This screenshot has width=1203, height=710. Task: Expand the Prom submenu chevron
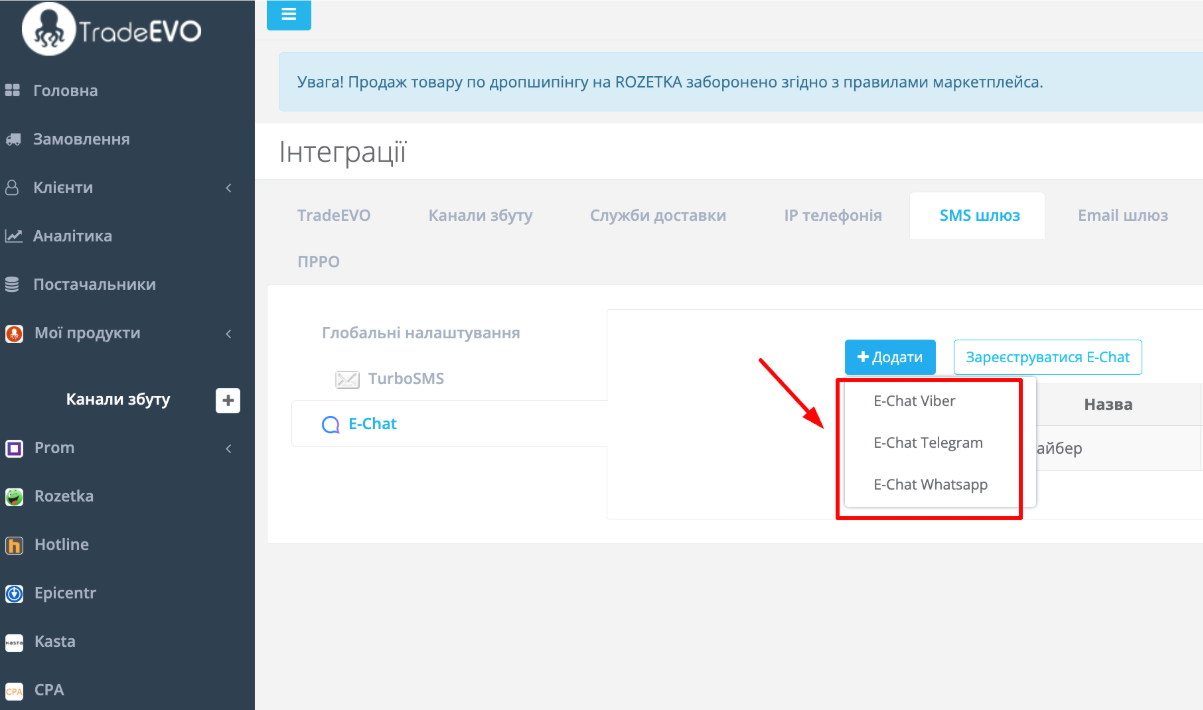coord(229,448)
